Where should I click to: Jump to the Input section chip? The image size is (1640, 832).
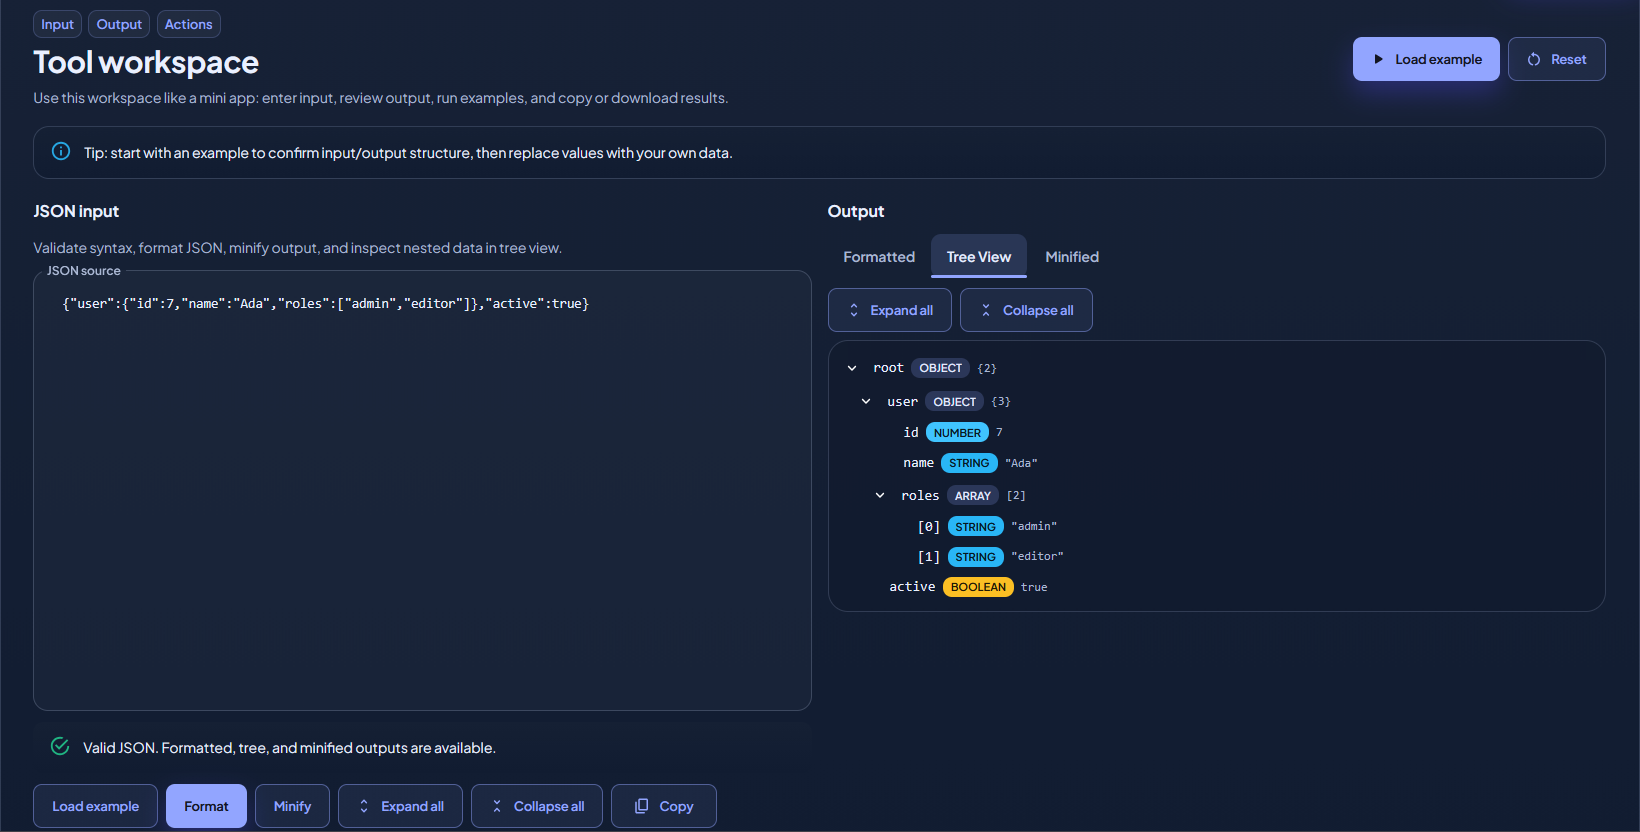coord(57,24)
